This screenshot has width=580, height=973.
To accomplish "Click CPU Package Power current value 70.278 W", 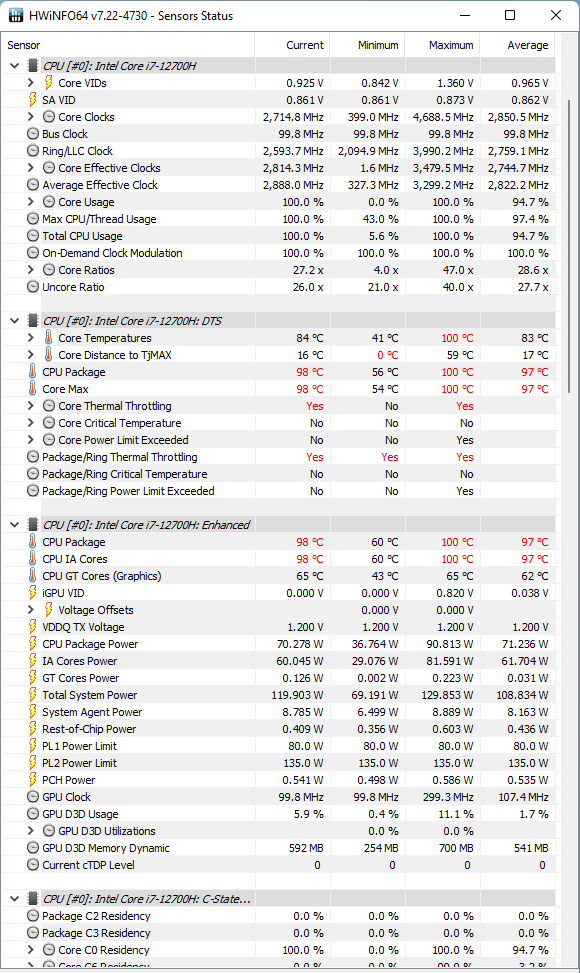I will point(300,644).
